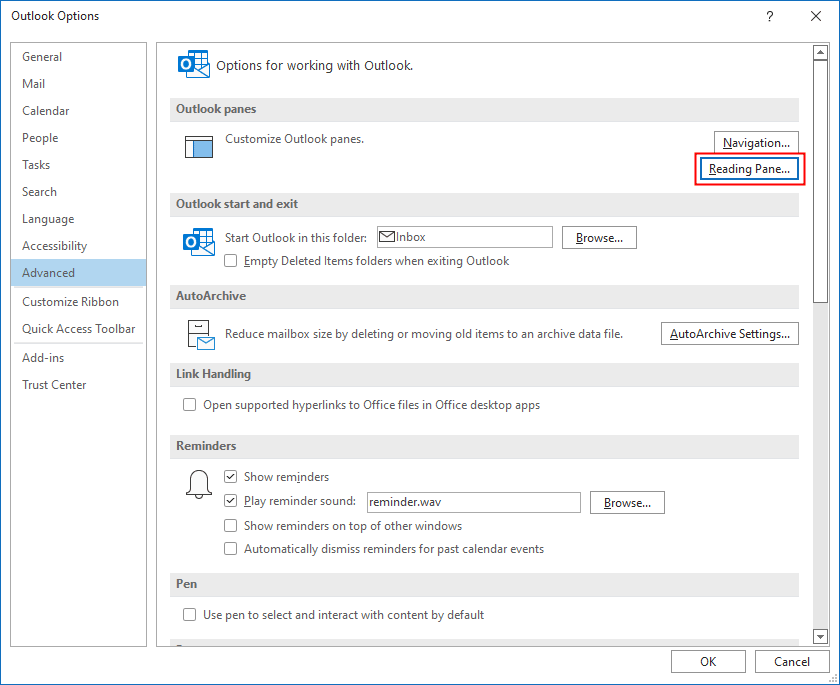
Task: Open Navigation pane options
Action: [x=756, y=142]
